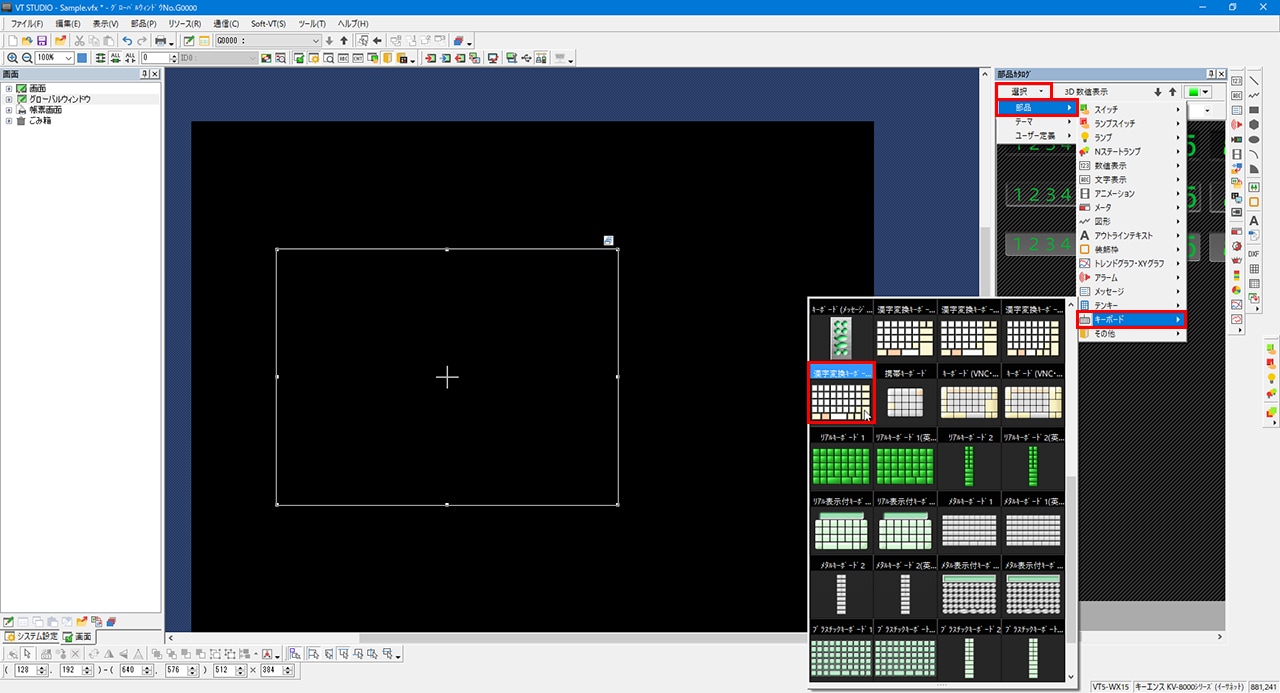Image resolution: width=1280 pixels, height=693 pixels.
Task: Click the DXF import icon
Action: pos(1254,254)
